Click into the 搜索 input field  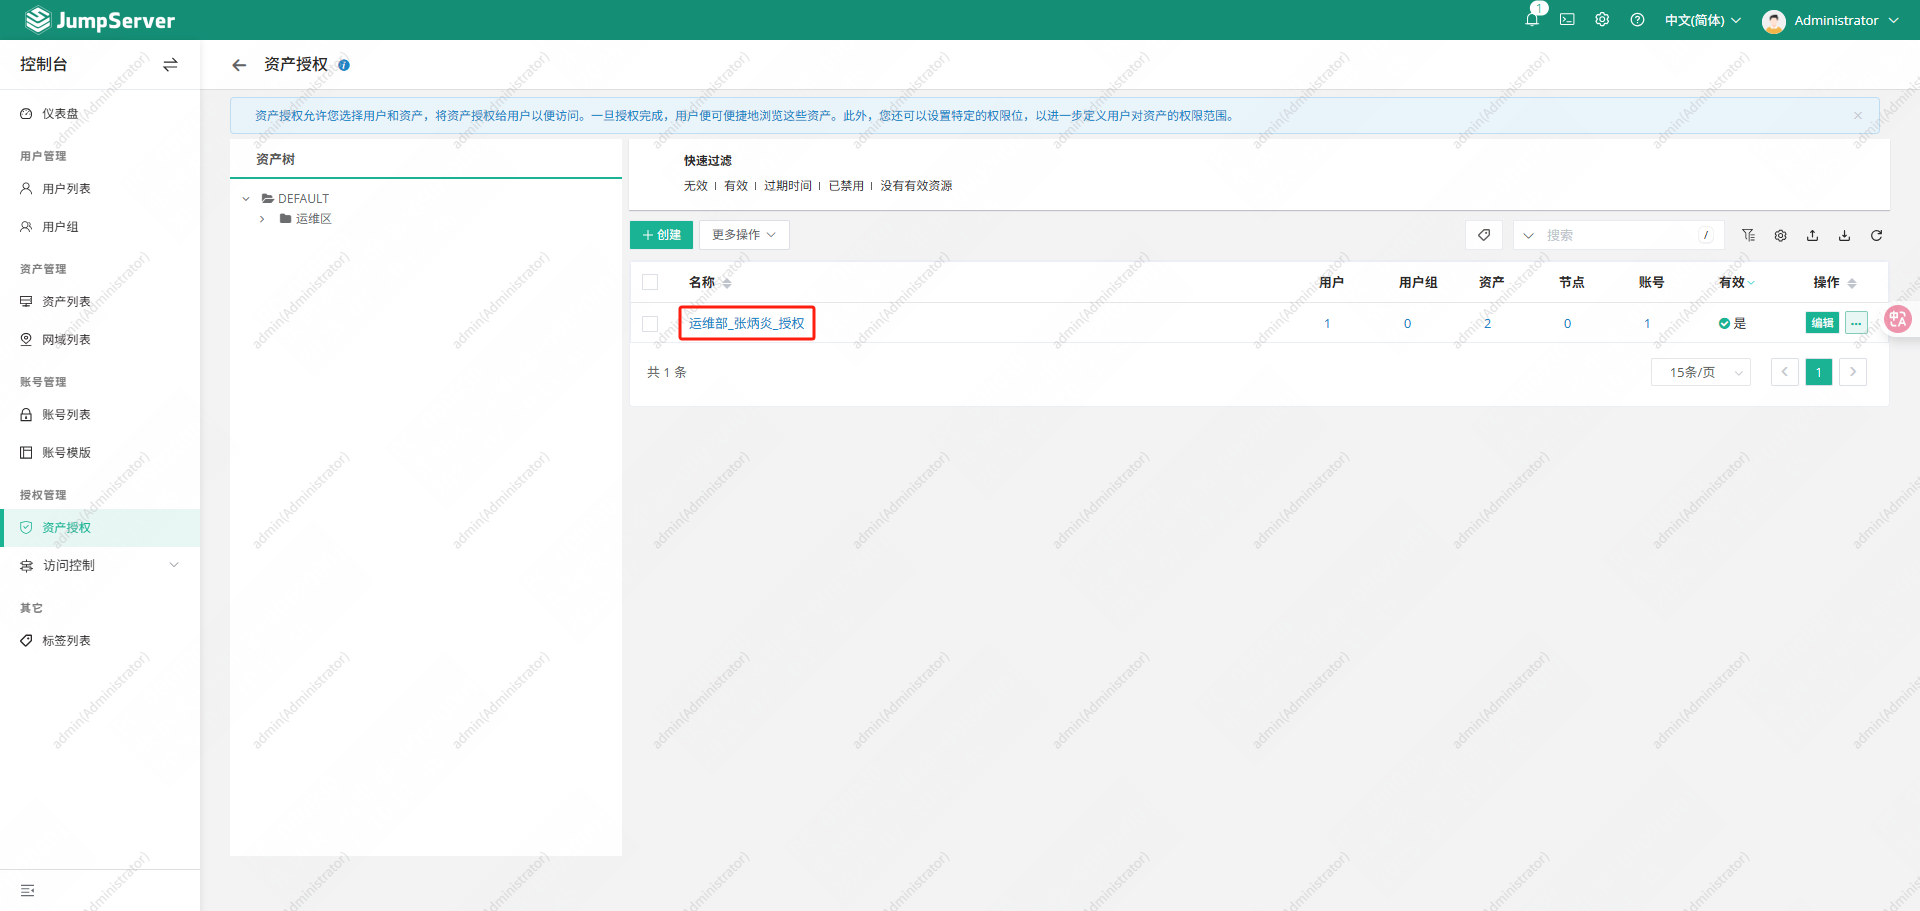pyautogui.click(x=1620, y=236)
